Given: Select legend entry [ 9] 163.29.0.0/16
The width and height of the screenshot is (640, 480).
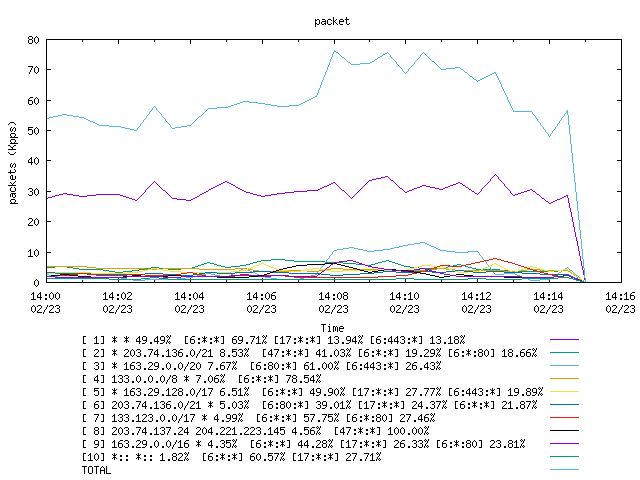Looking at the screenshot, I should [x=304, y=444].
